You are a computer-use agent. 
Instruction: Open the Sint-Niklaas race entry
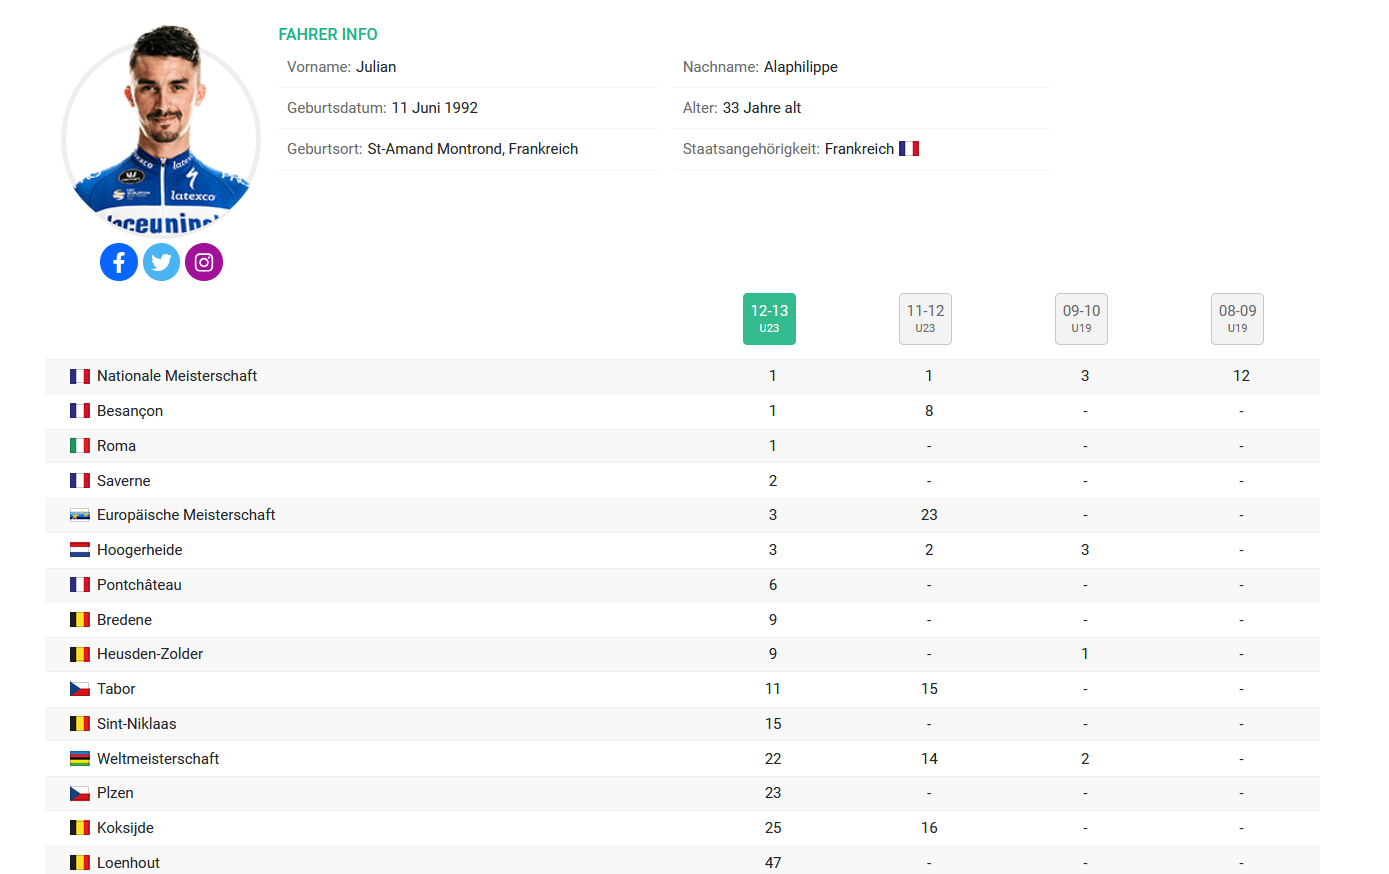[x=136, y=724]
